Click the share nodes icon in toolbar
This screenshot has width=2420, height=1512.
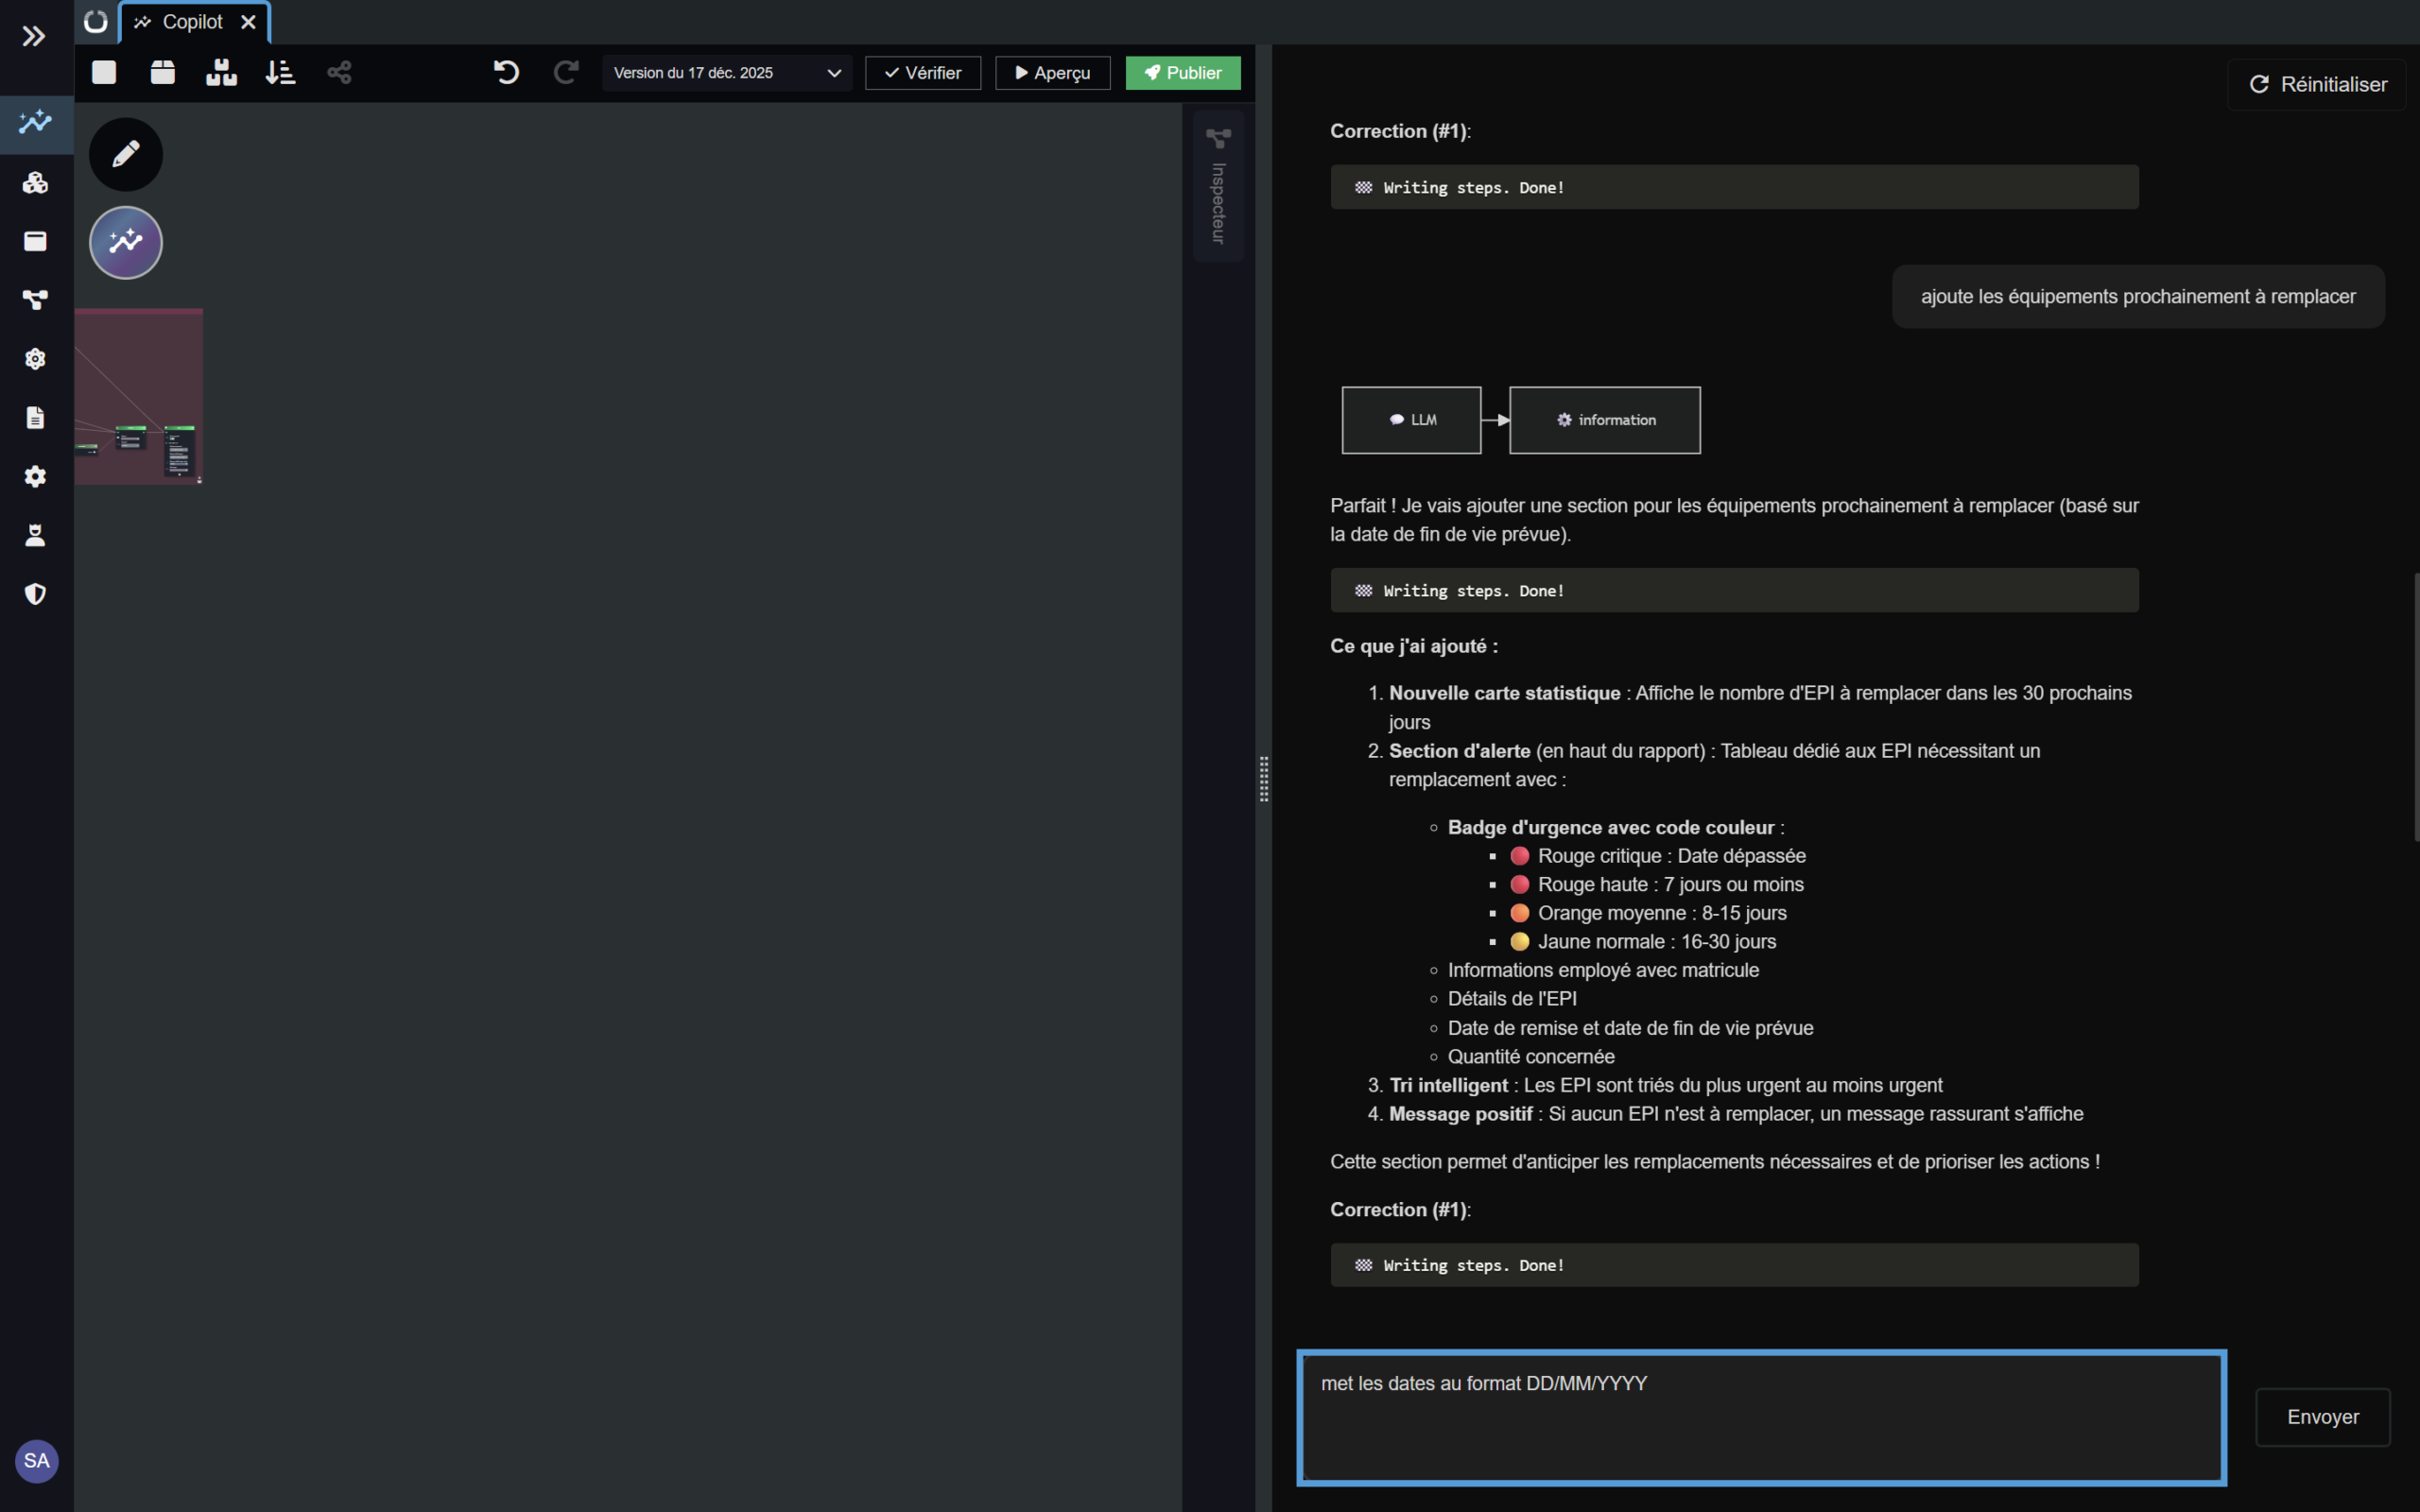coord(339,72)
